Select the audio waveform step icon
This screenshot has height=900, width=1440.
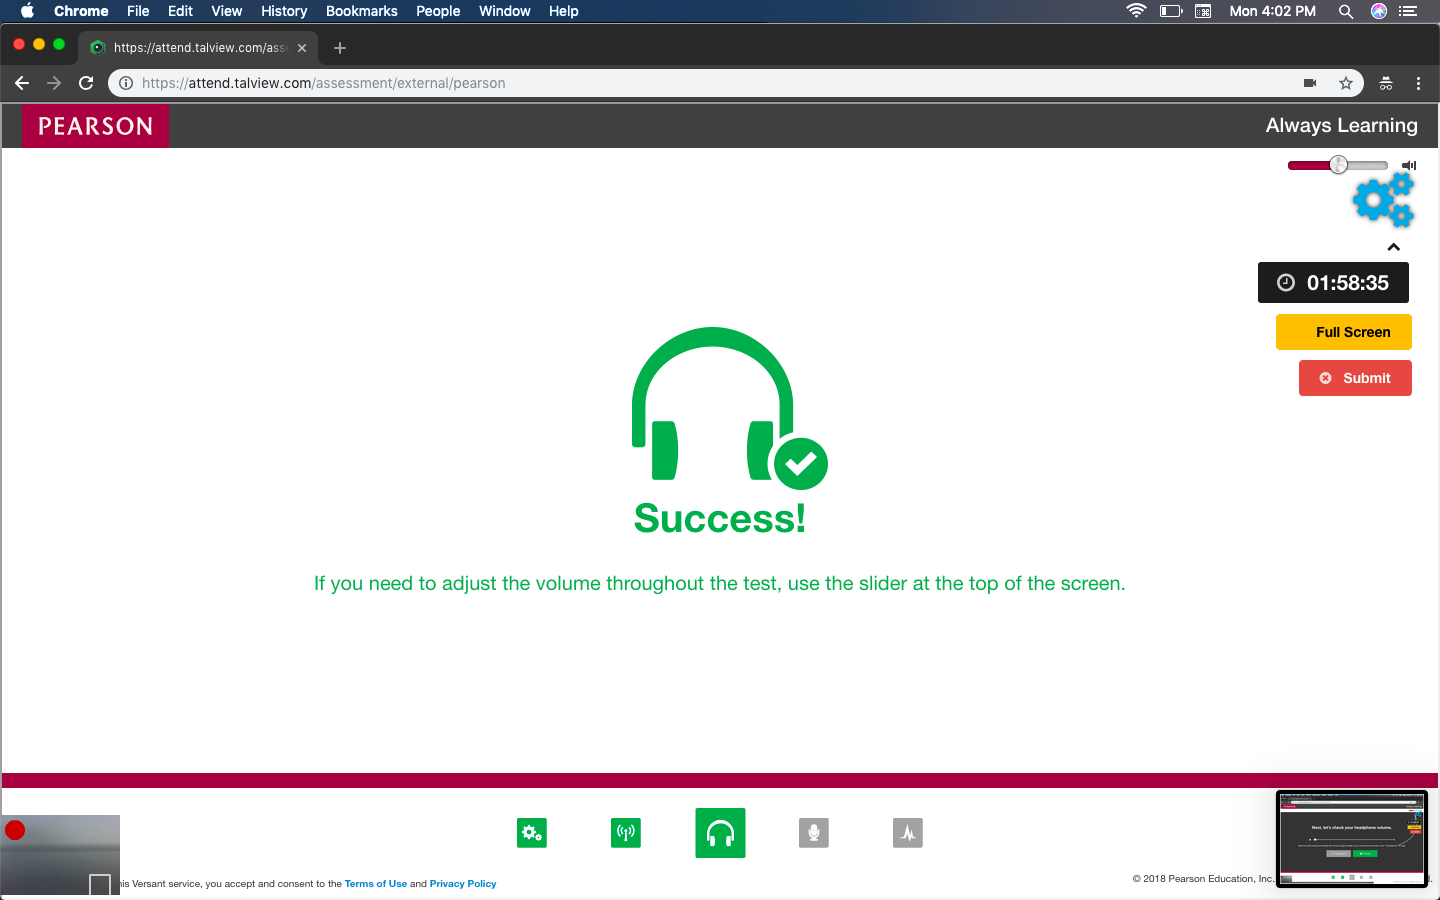click(908, 833)
